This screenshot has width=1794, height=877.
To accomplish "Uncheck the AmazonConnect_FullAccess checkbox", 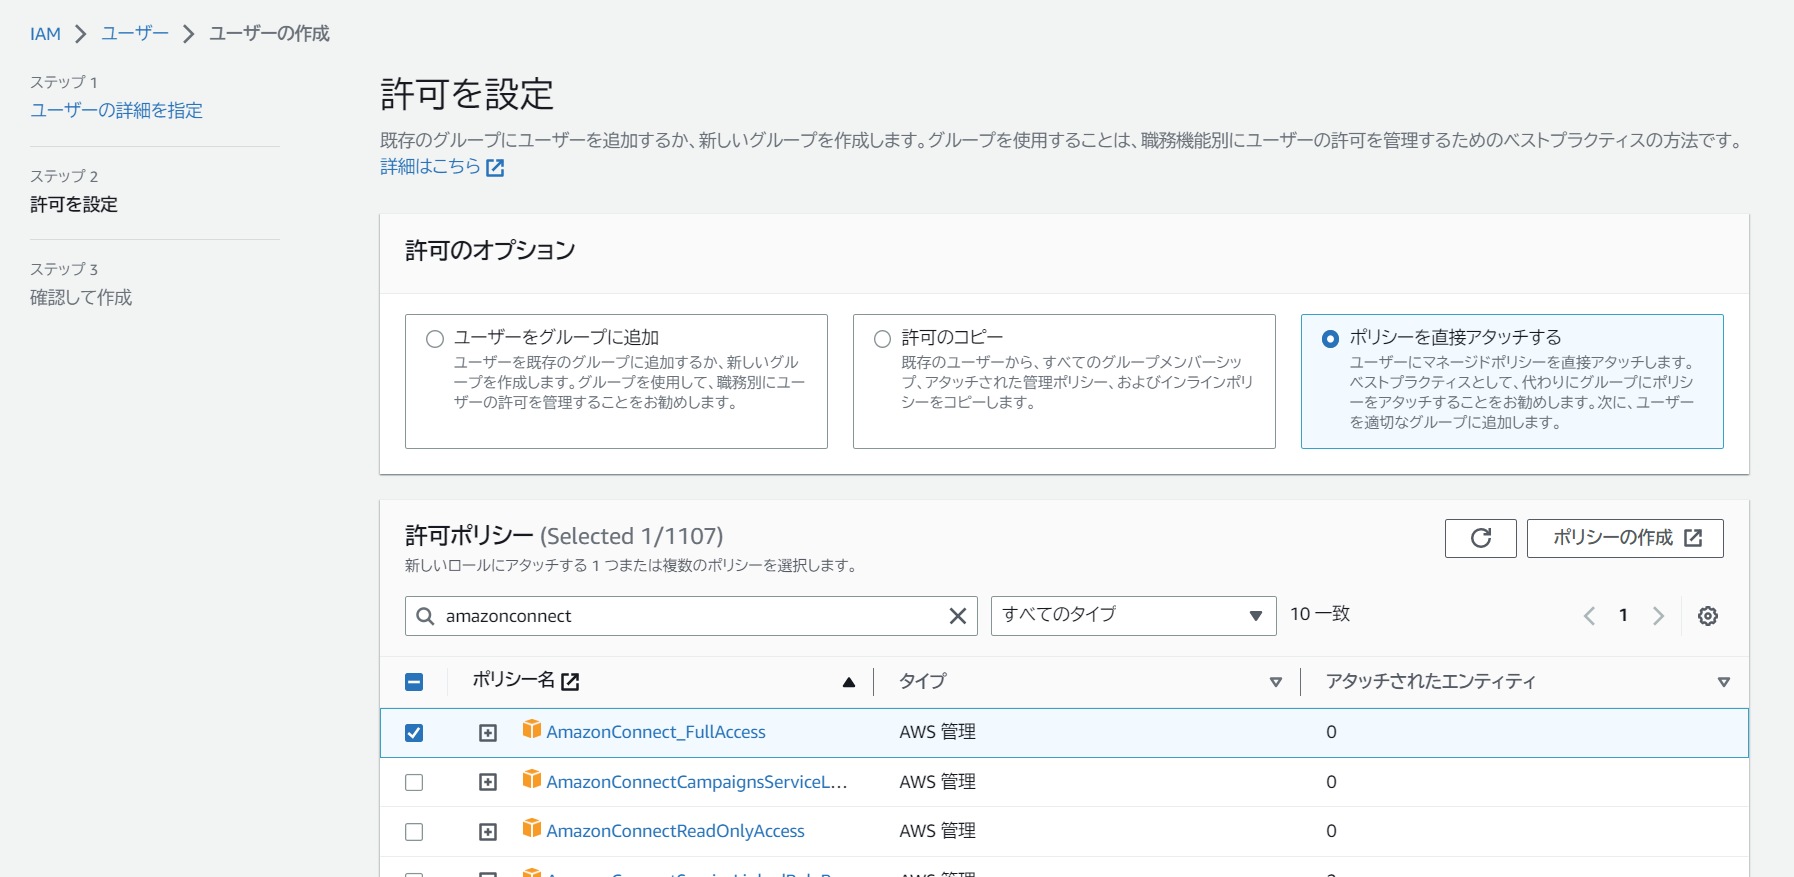I will tap(414, 733).
